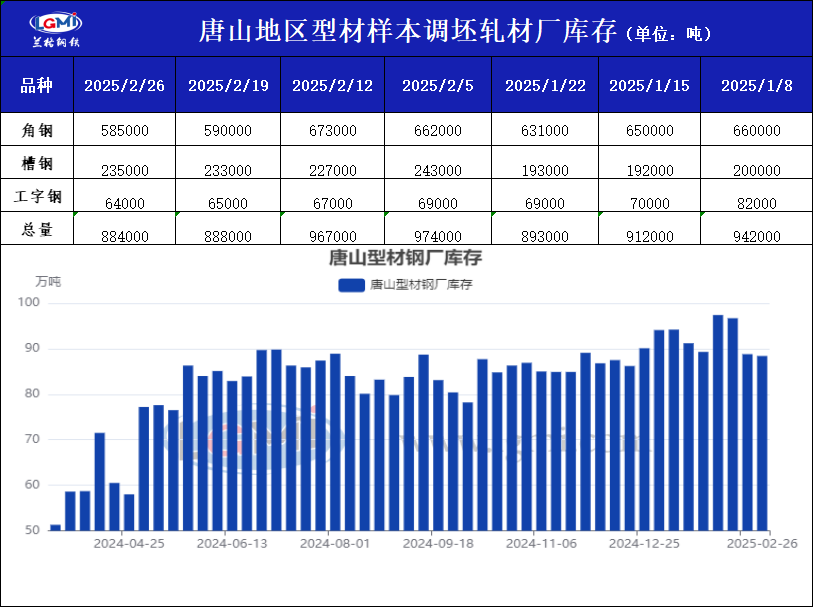This screenshot has width=813, height=607.
Task: Select the 工字钢 row label
Action: point(37,196)
